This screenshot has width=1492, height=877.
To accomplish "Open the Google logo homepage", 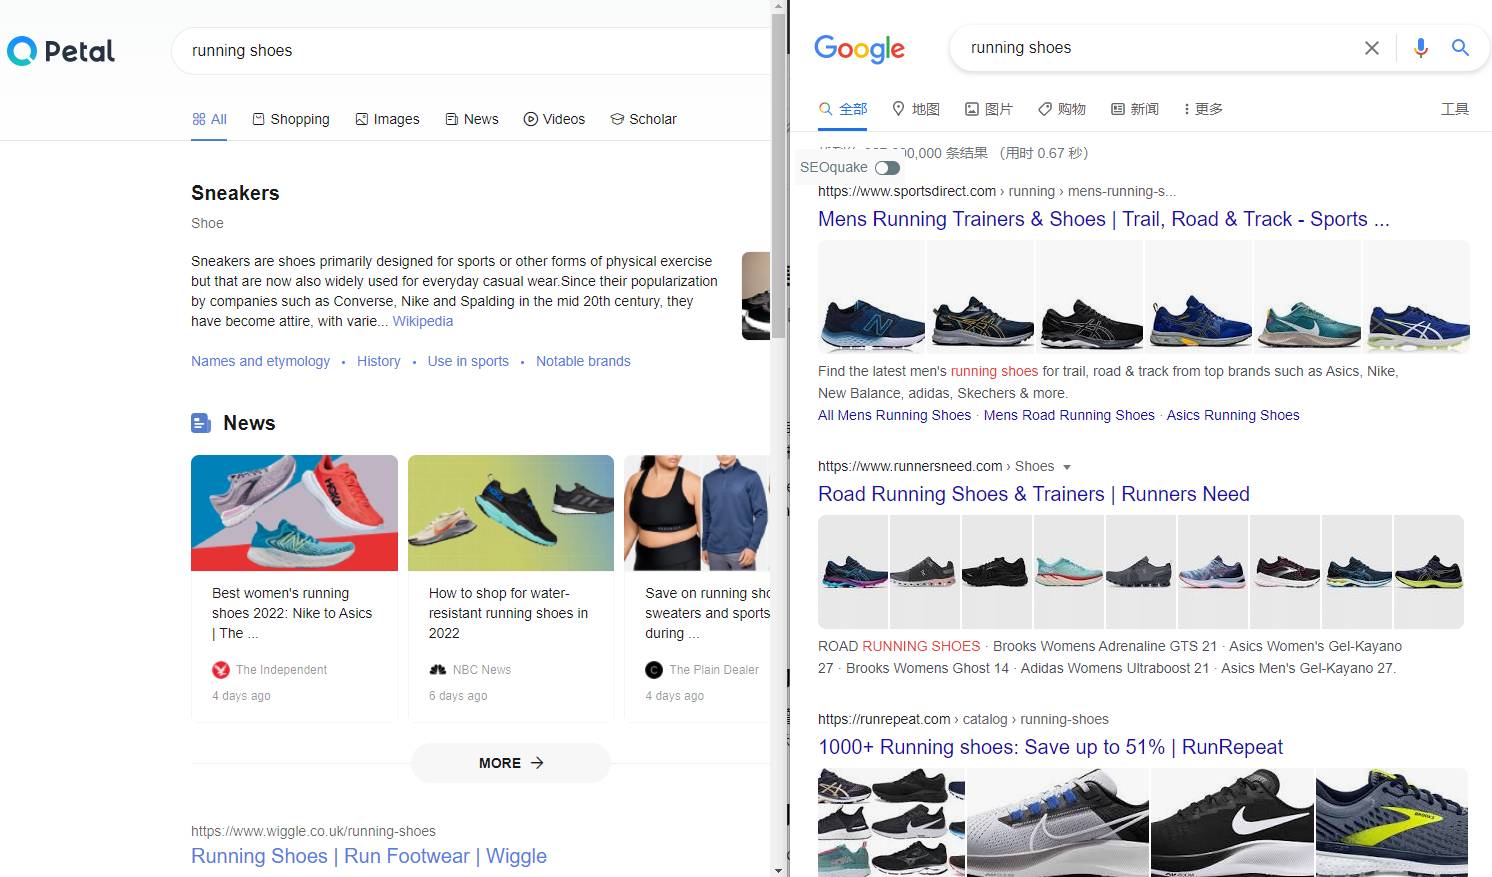I will (x=859, y=48).
